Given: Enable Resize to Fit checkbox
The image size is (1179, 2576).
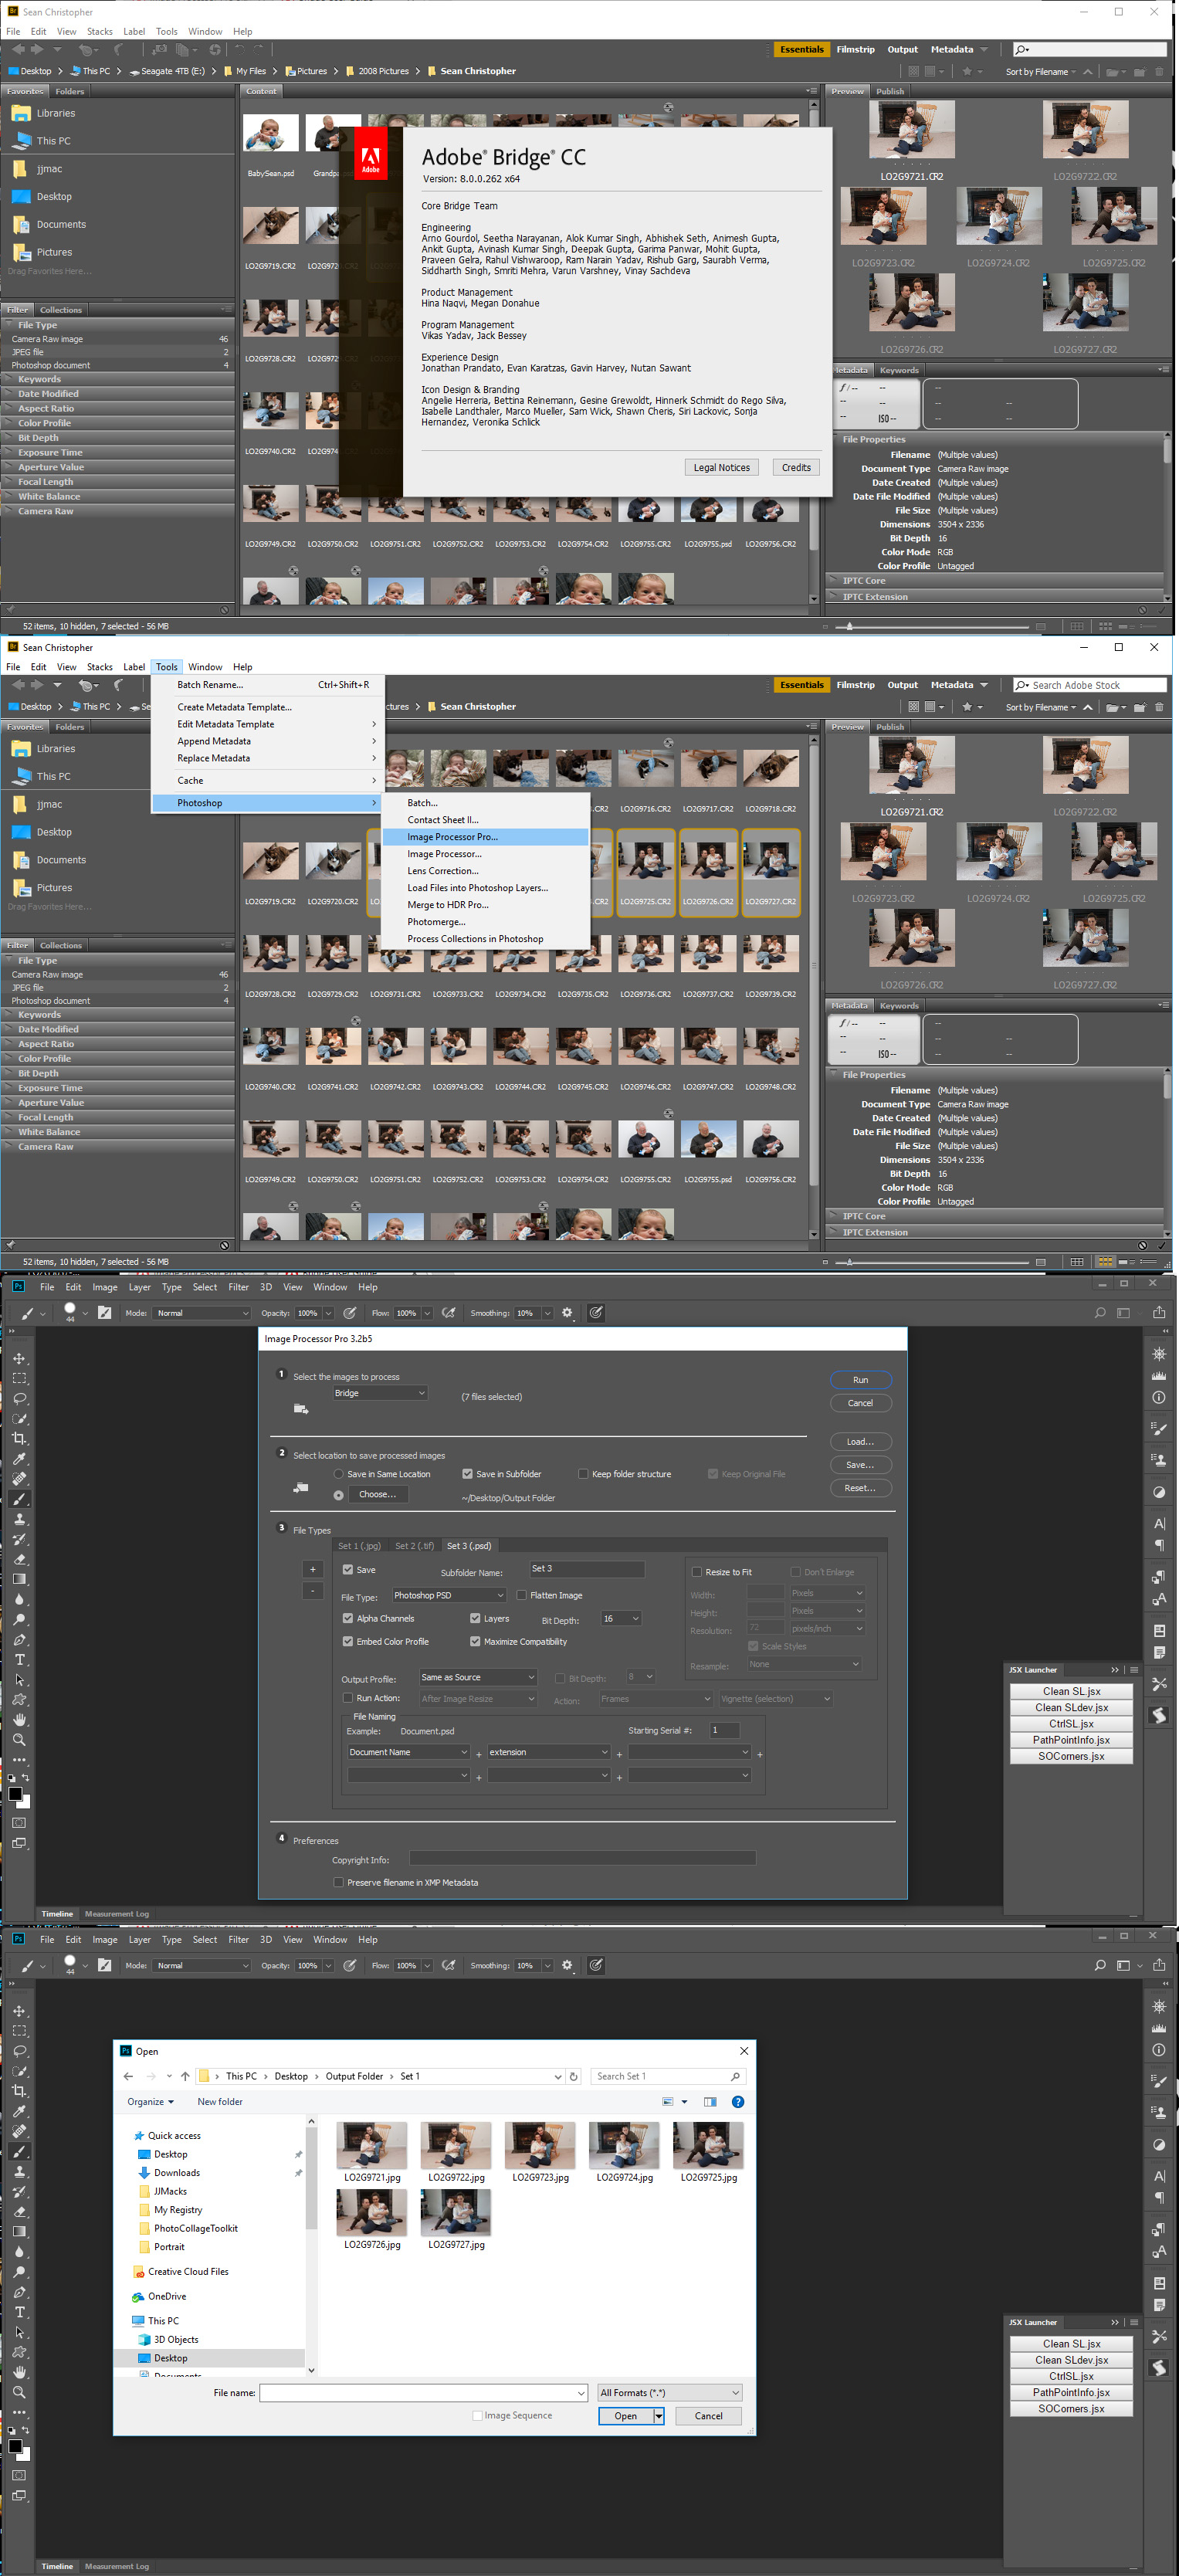Looking at the screenshot, I should (x=697, y=1572).
